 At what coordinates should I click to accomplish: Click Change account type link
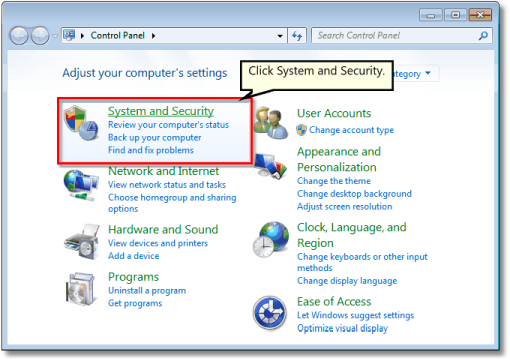(x=351, y=130)
